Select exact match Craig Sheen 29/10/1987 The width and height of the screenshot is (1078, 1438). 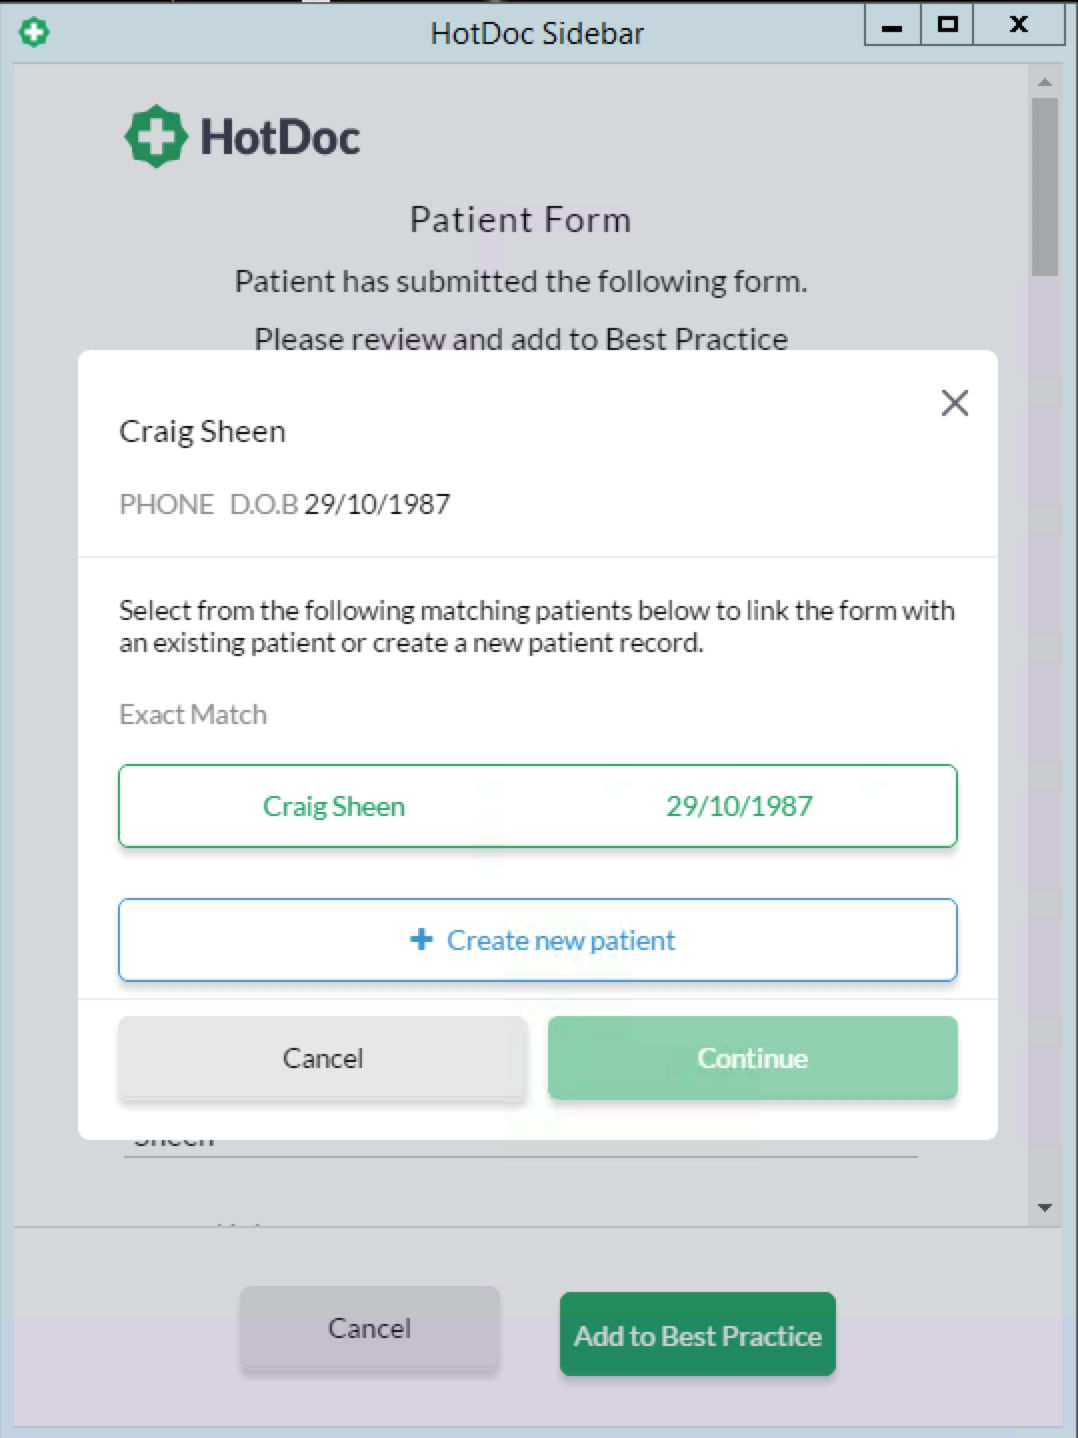pos(538,806)
